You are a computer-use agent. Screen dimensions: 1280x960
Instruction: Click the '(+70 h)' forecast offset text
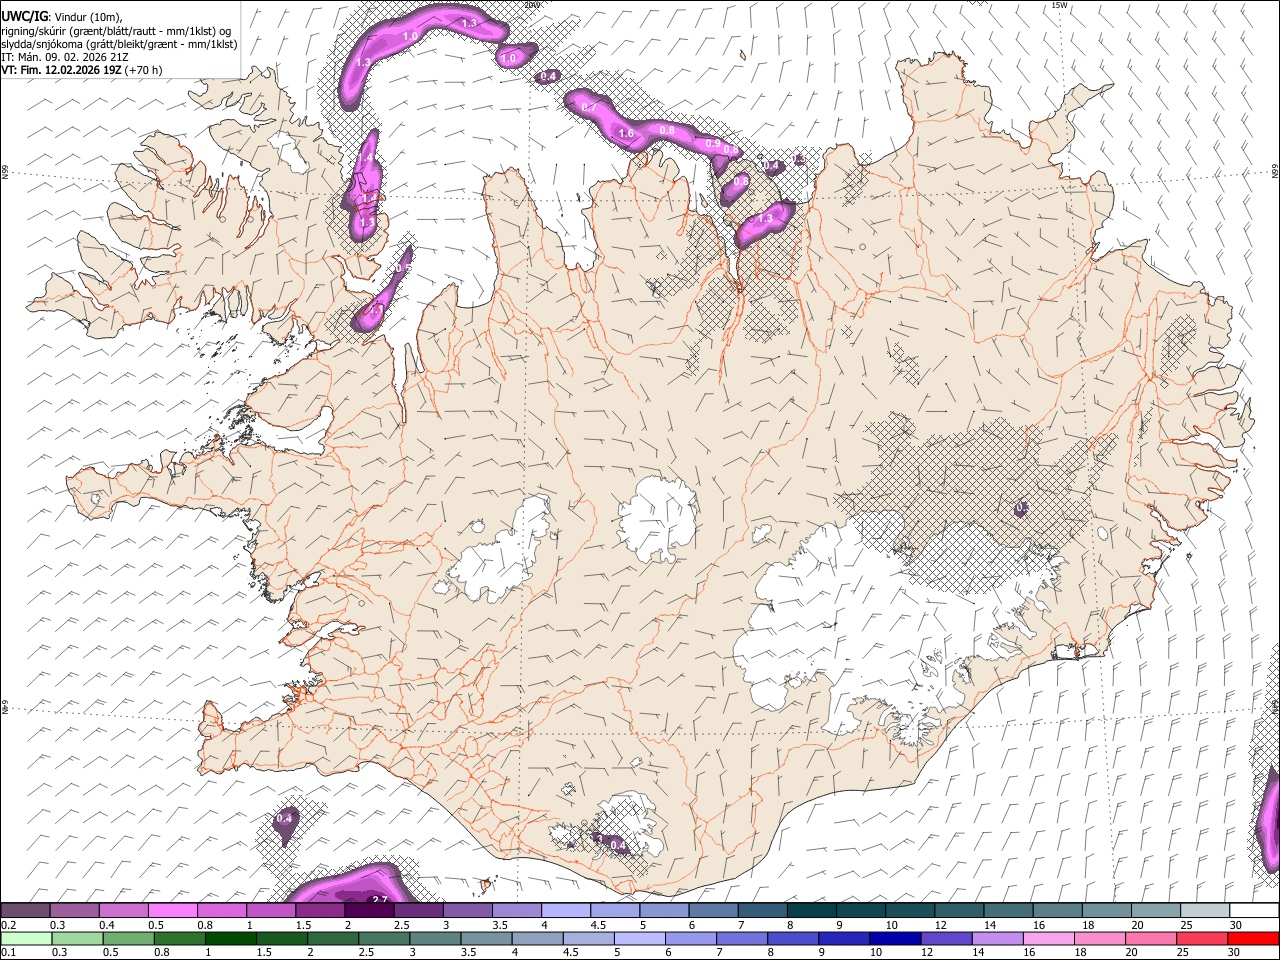(x=144, y=70)
